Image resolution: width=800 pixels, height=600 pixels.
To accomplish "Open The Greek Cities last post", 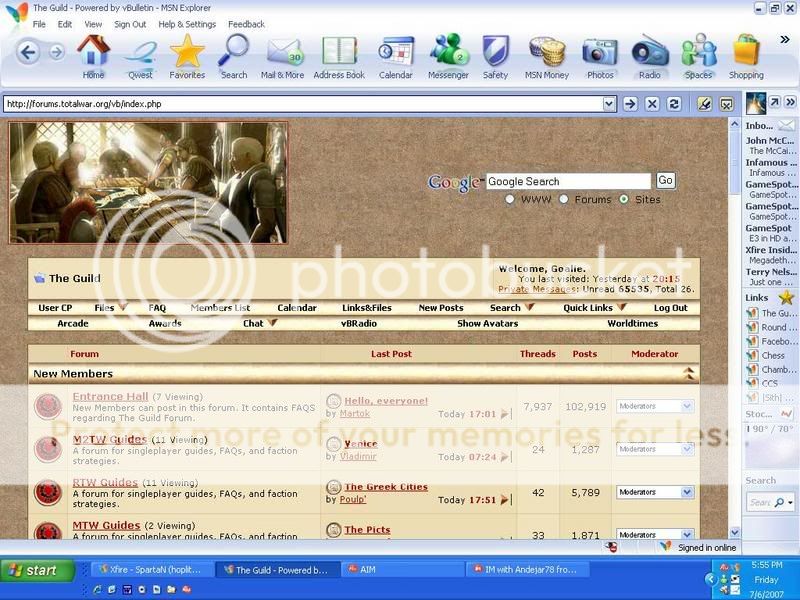I will coord(386,487).
